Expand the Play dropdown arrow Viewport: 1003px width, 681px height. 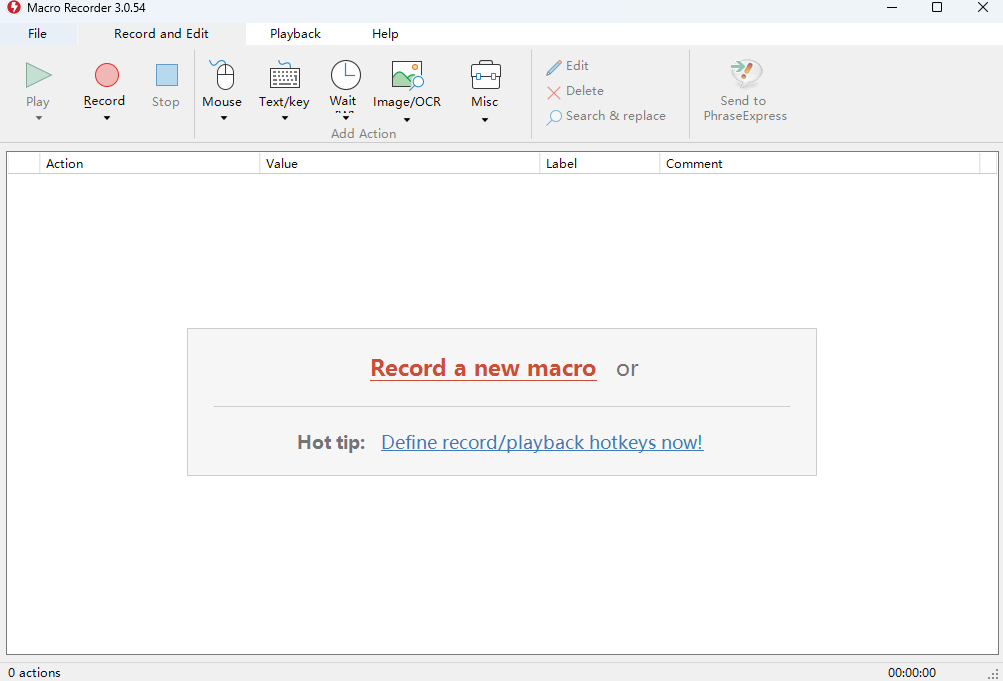[38, 118]
